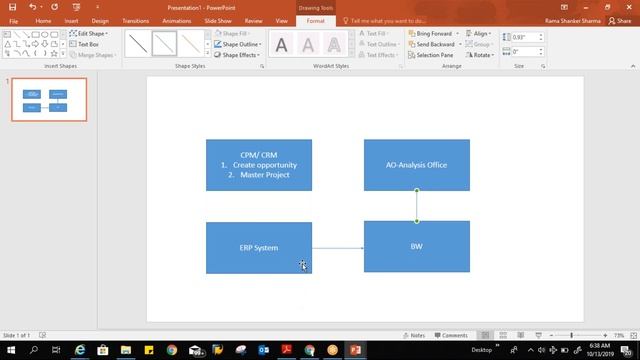
Task: Select the oval shape in Insert Shapes
Action: click(45, 35)
